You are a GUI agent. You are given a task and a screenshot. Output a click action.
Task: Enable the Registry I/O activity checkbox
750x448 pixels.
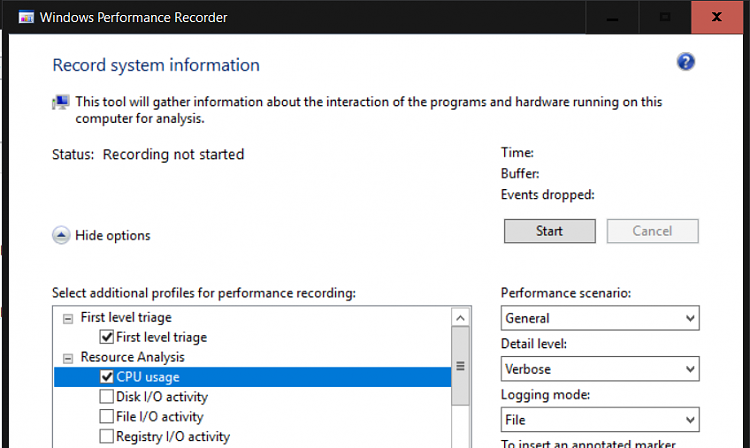click(107, 436)
